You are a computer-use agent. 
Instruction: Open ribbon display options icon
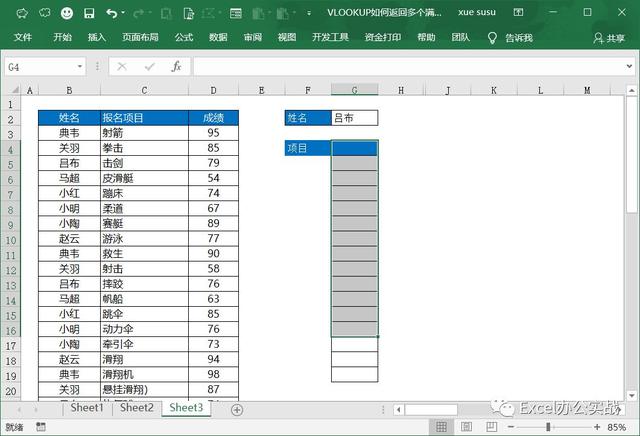tap(518, 12)
